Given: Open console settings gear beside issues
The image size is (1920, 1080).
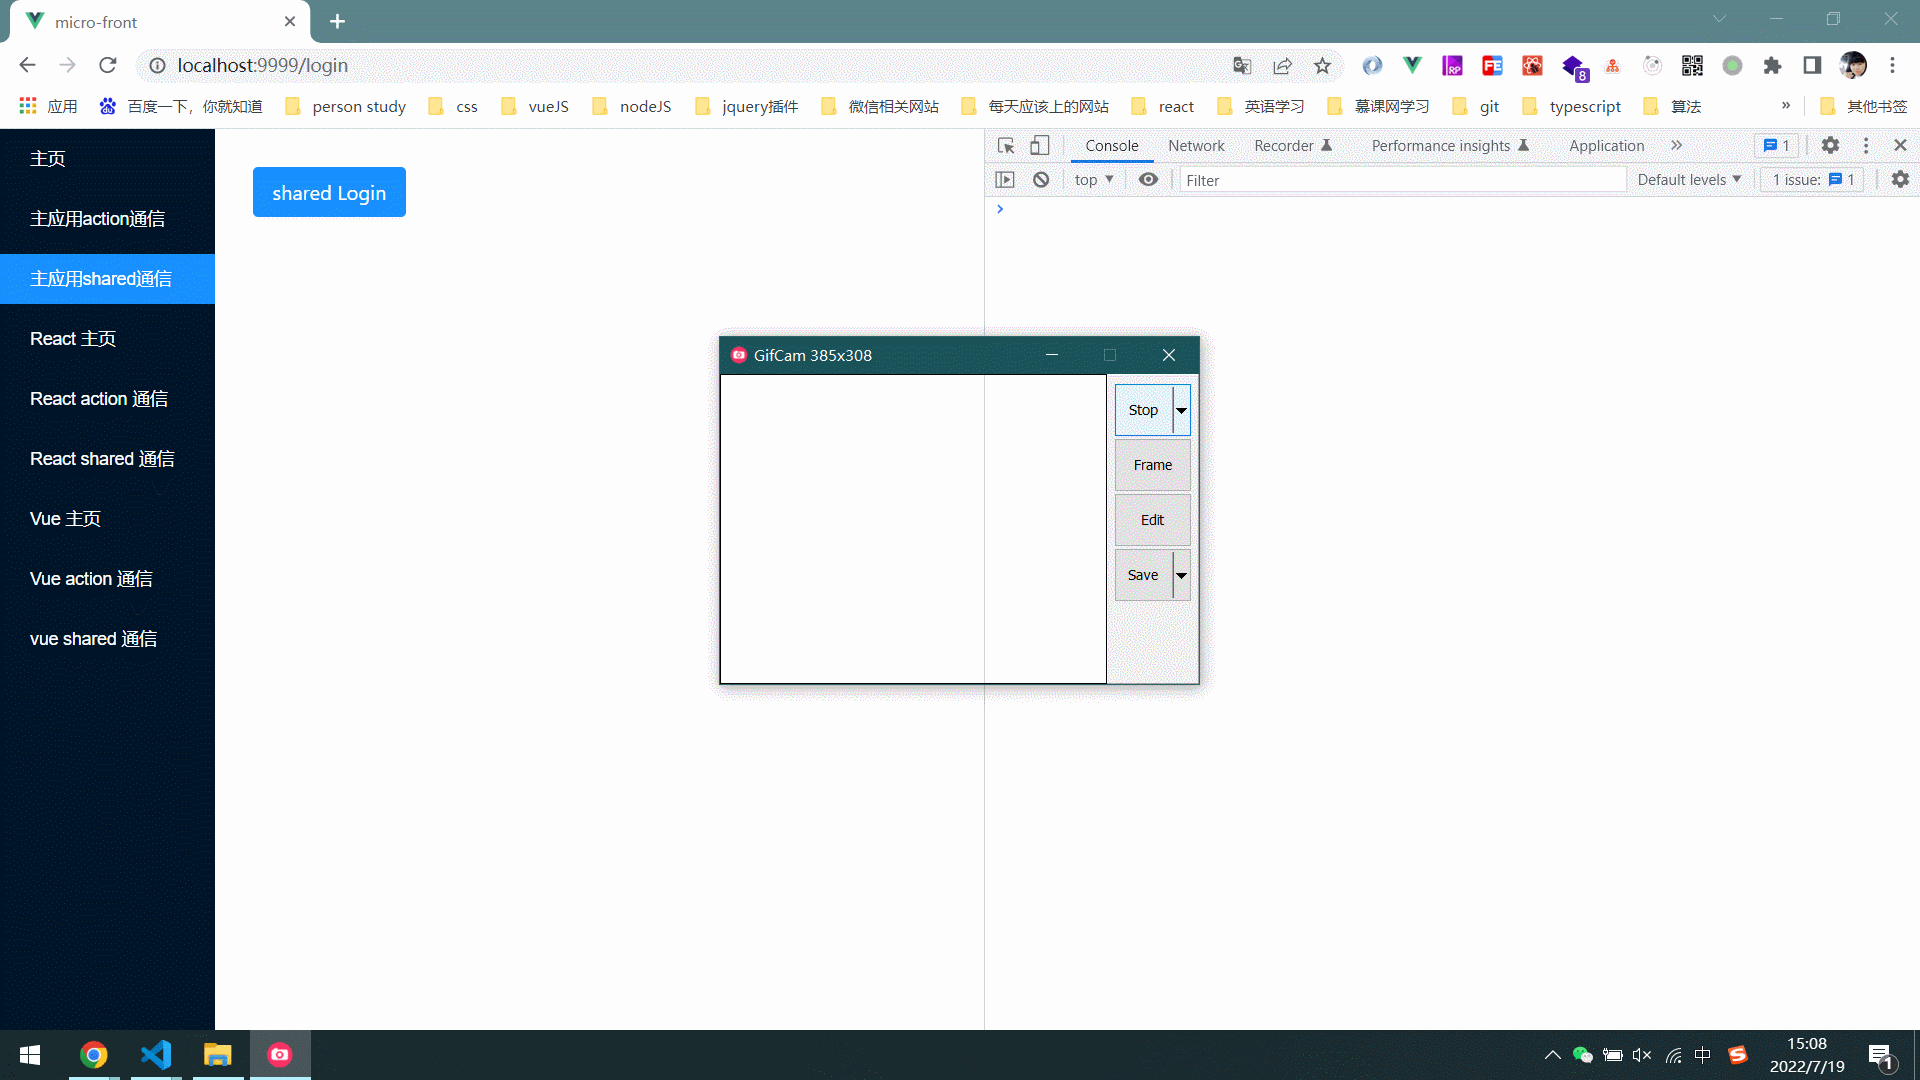Looking at the screenshot, I should (x=1900, y=180).
